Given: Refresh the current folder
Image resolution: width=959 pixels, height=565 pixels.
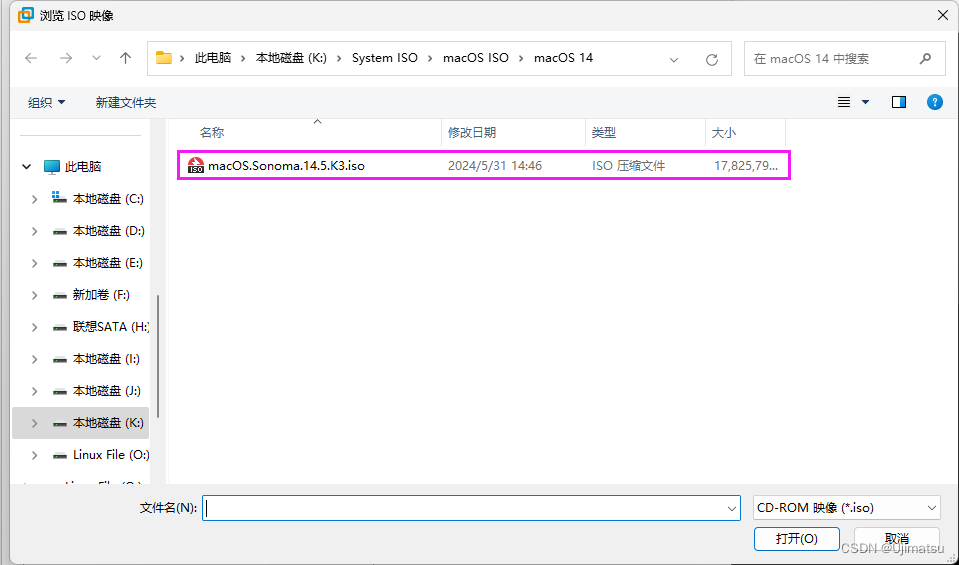Looking at the screenshot, I should (x=711, y=59).
